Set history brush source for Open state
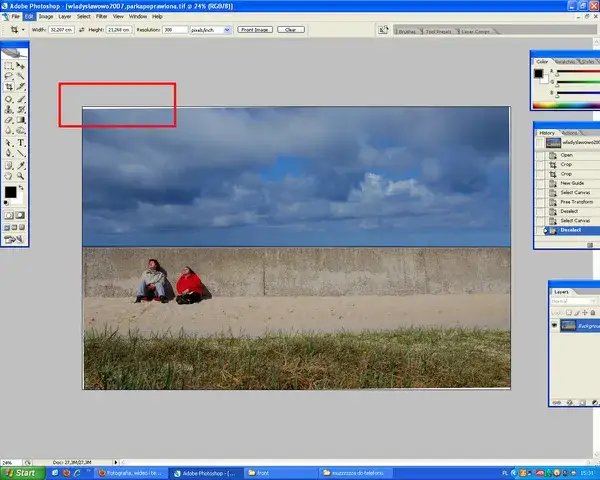Viewport: 600px width, 480px height. tap(540, 155)
